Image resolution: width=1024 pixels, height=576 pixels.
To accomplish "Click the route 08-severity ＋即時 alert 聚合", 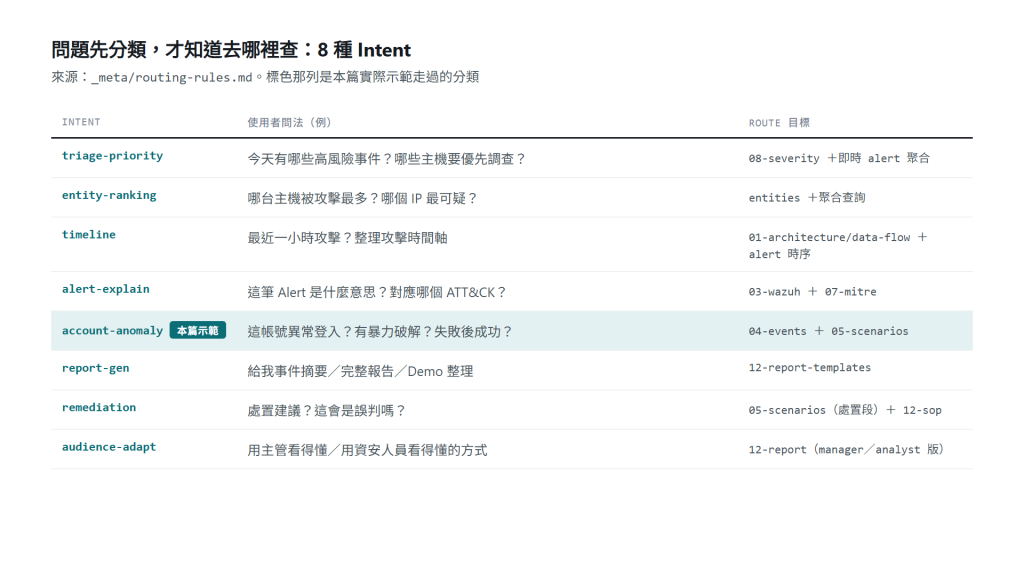I will pos(839,158).
